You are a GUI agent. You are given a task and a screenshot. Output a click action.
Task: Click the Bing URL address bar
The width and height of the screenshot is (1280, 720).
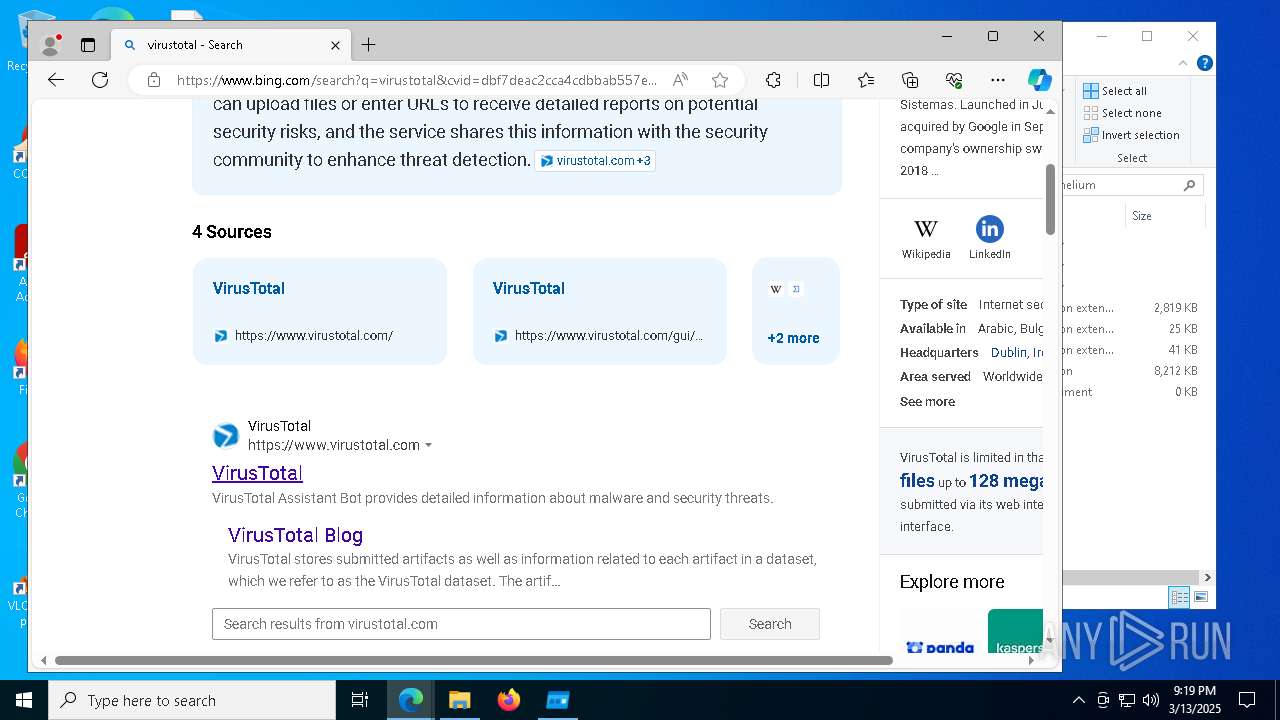417,80
